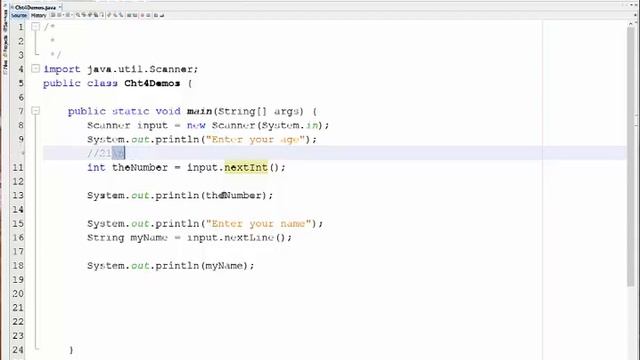The width and height of the screenshot is (640, 360).
Task: Click println(myName) on line 18
Action: [x=202, y=266]
